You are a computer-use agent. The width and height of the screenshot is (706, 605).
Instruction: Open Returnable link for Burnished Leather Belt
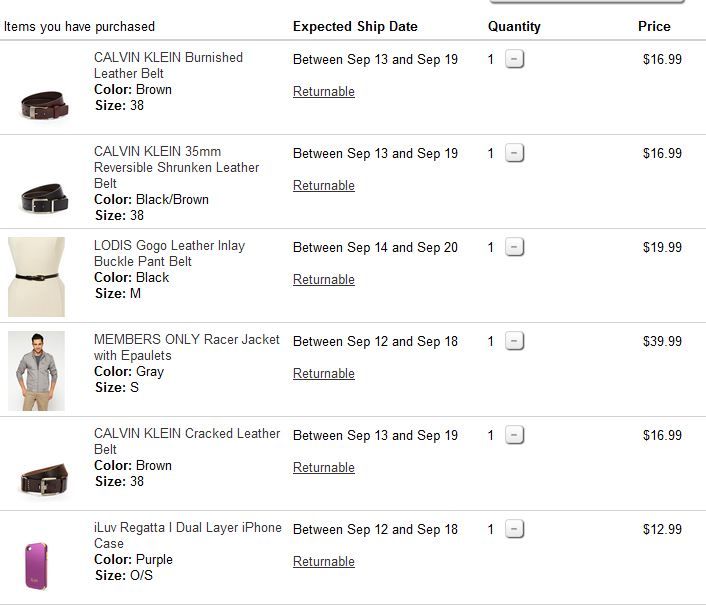coord(323,92)
